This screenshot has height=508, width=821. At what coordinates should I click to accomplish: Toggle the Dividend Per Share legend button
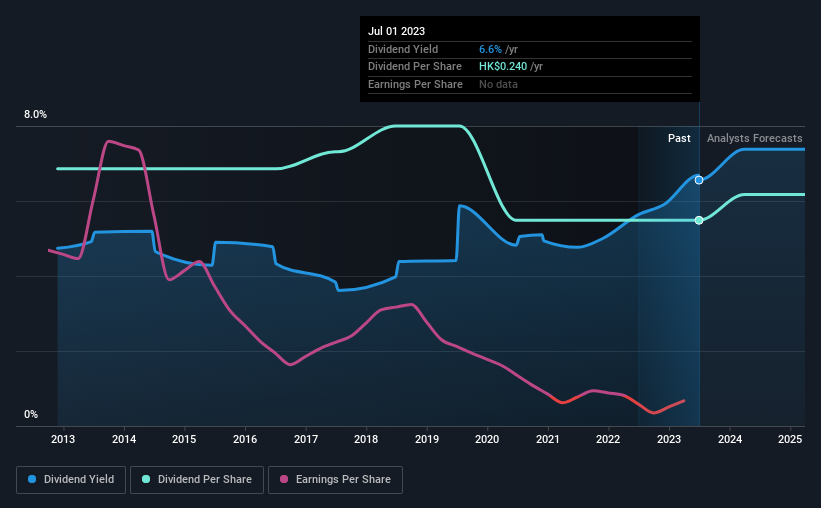[197, 480]
